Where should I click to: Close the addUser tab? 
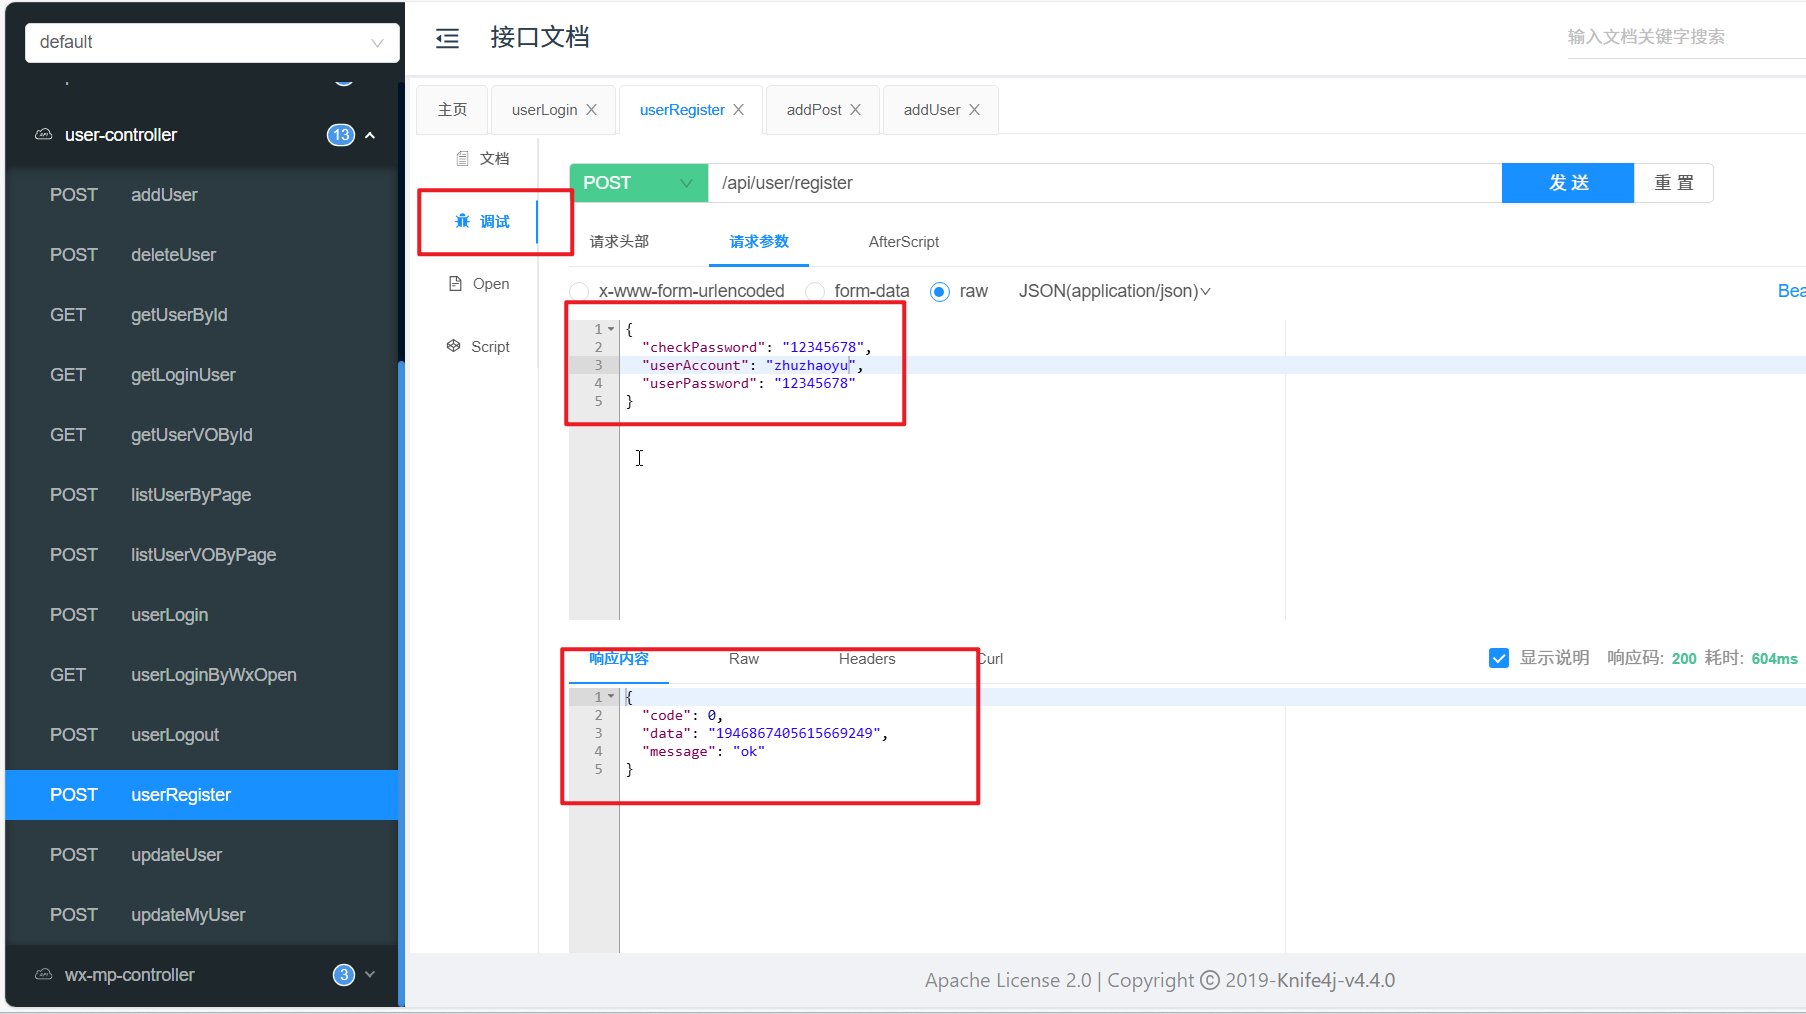(x=974, y=110)
